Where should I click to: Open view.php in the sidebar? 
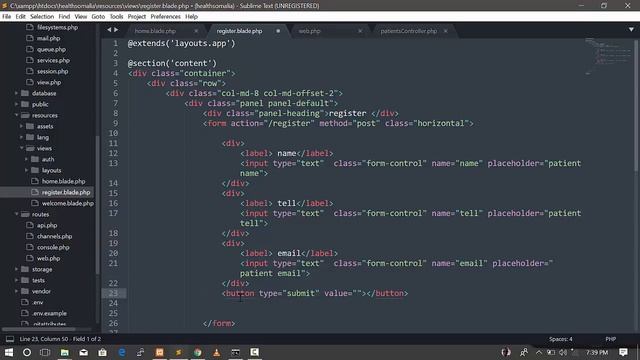click(x=49, y=82)
